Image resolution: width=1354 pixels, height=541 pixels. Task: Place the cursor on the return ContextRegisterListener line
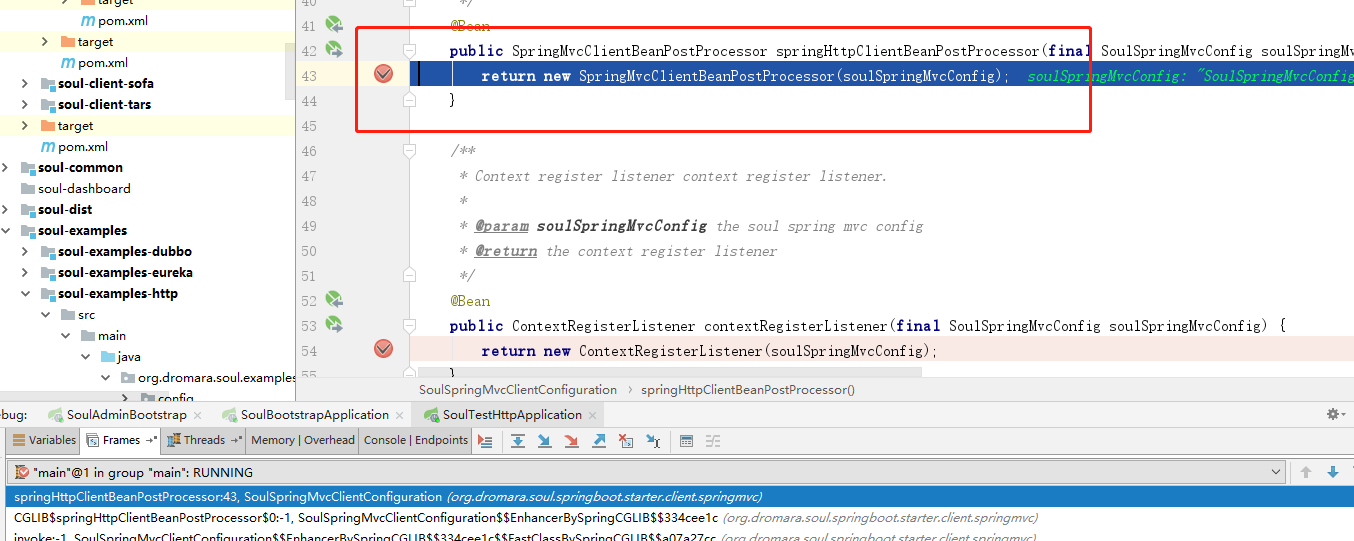click(709, 351)
